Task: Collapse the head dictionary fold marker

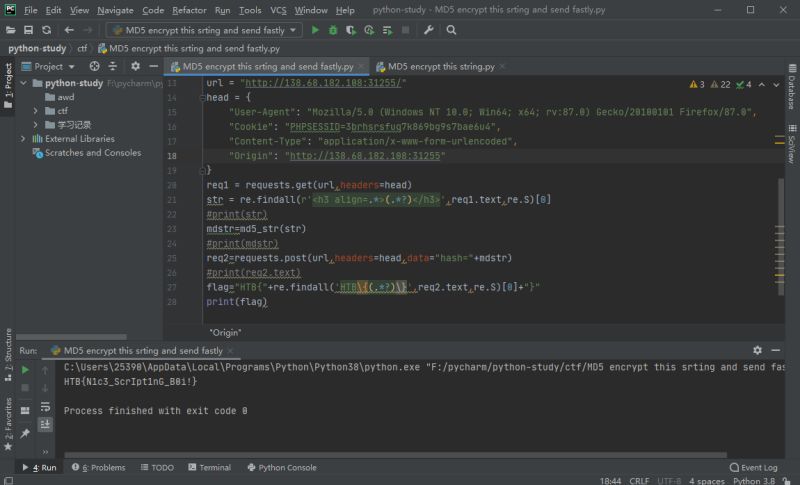Action: click(202, 97)
